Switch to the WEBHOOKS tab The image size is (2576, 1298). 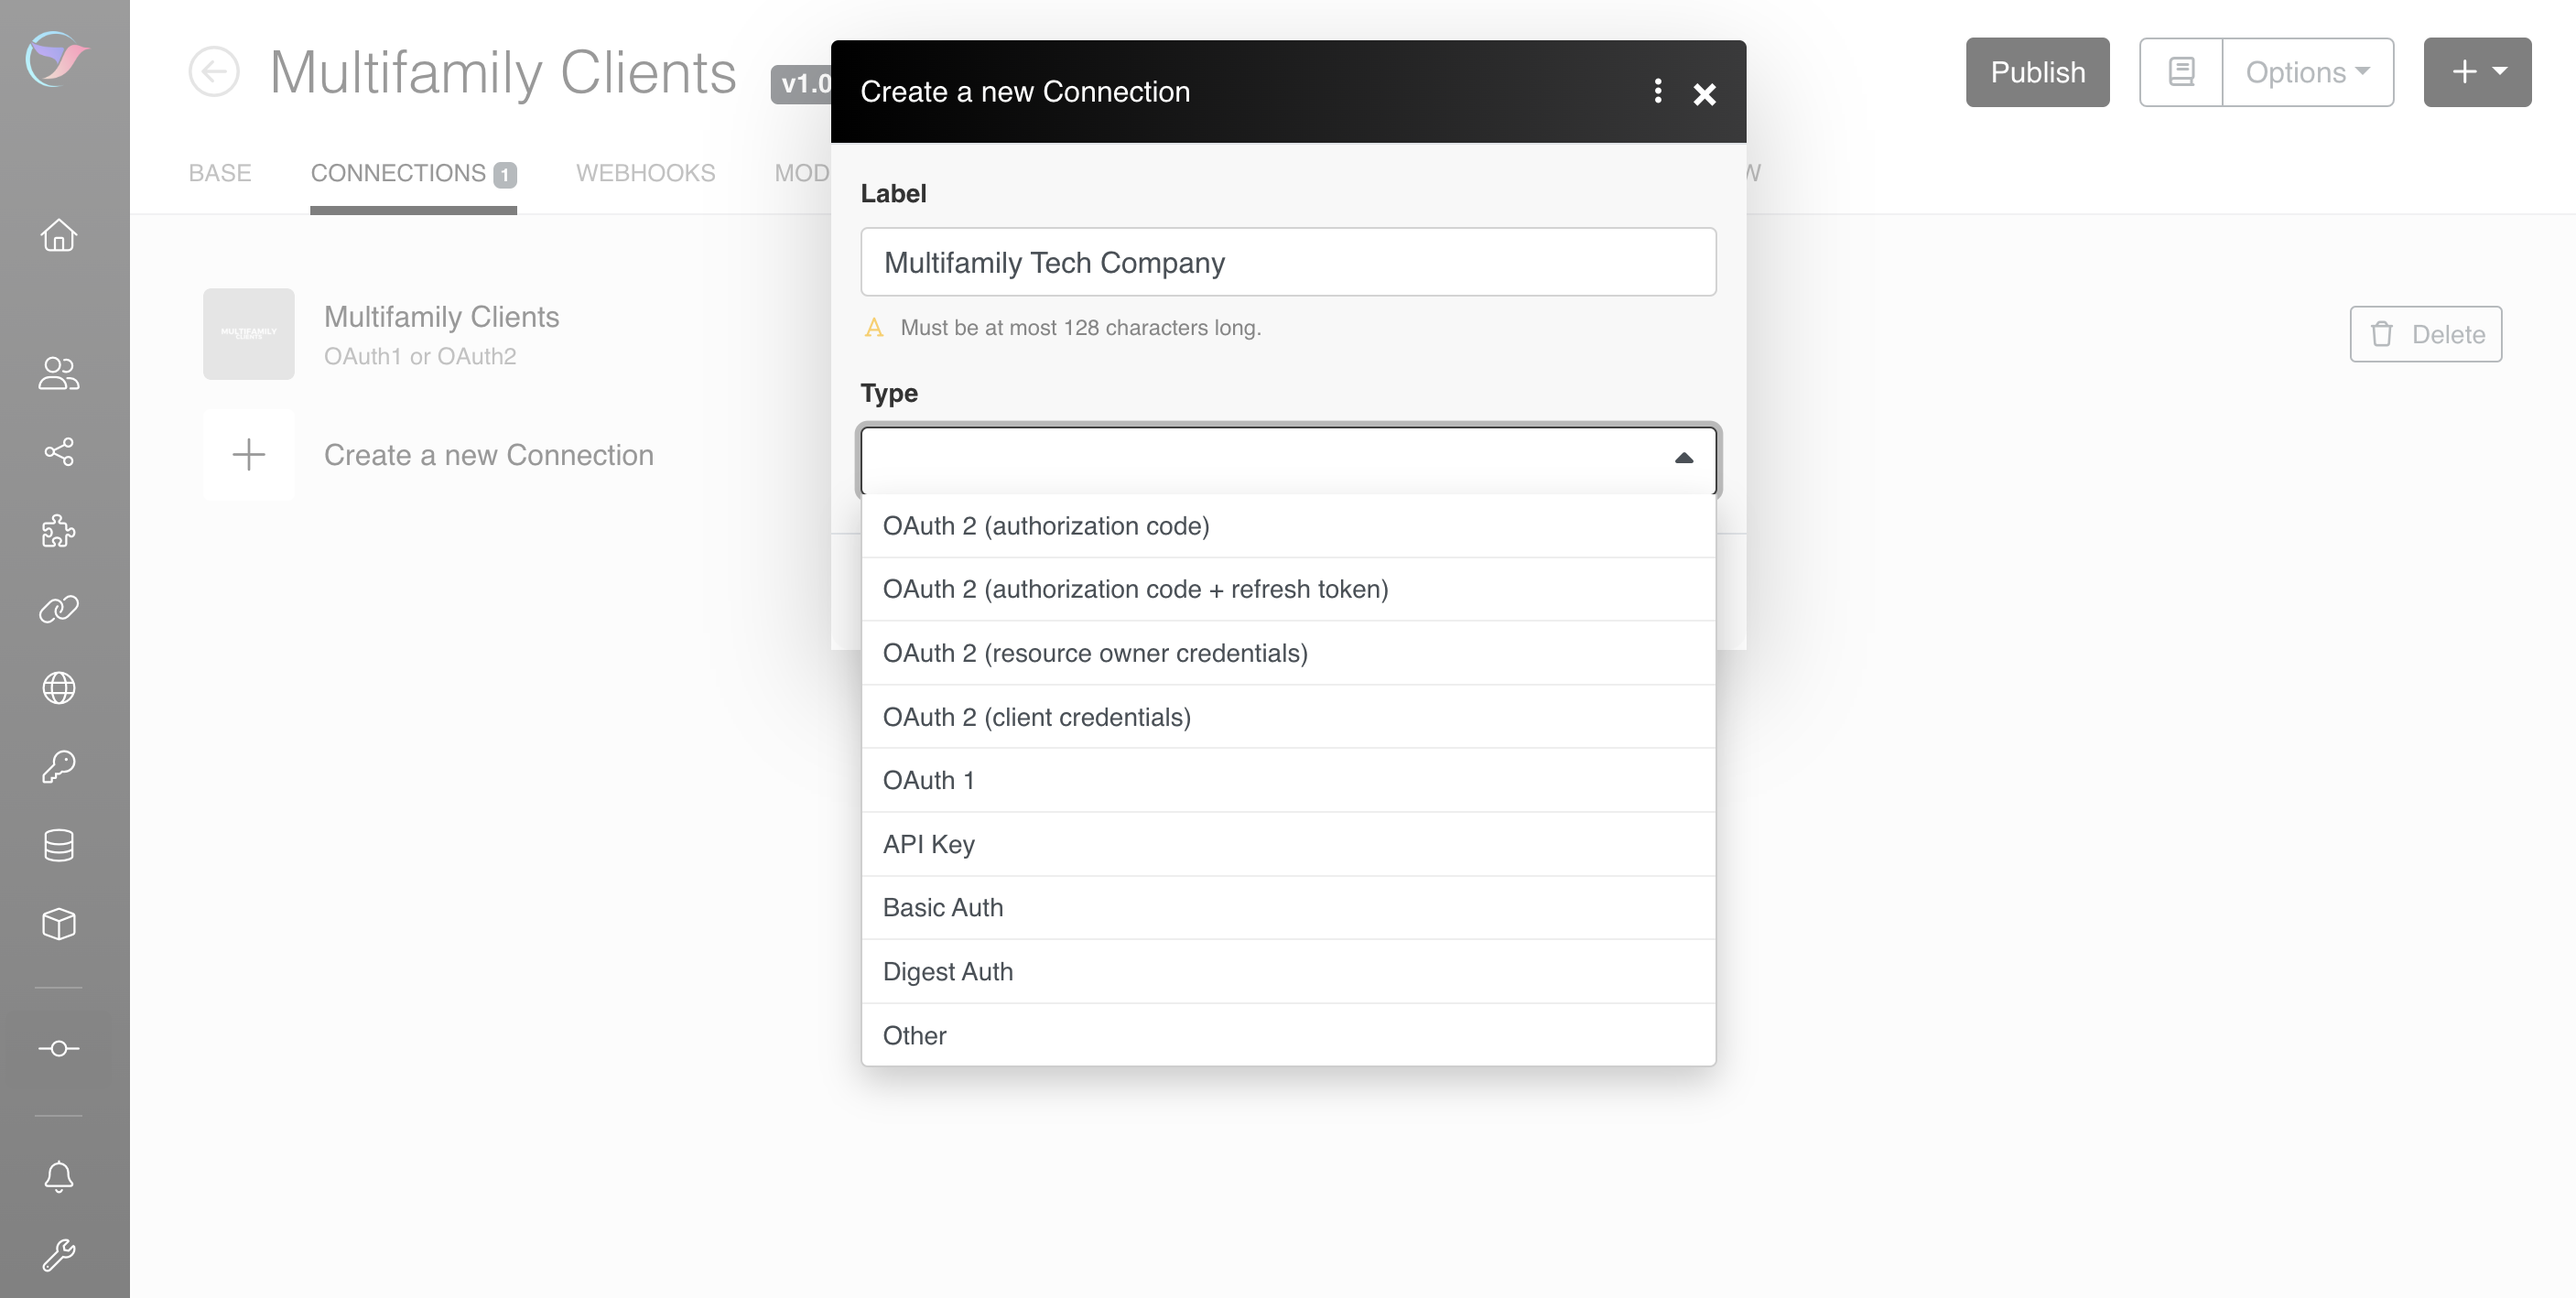[645, 173]
